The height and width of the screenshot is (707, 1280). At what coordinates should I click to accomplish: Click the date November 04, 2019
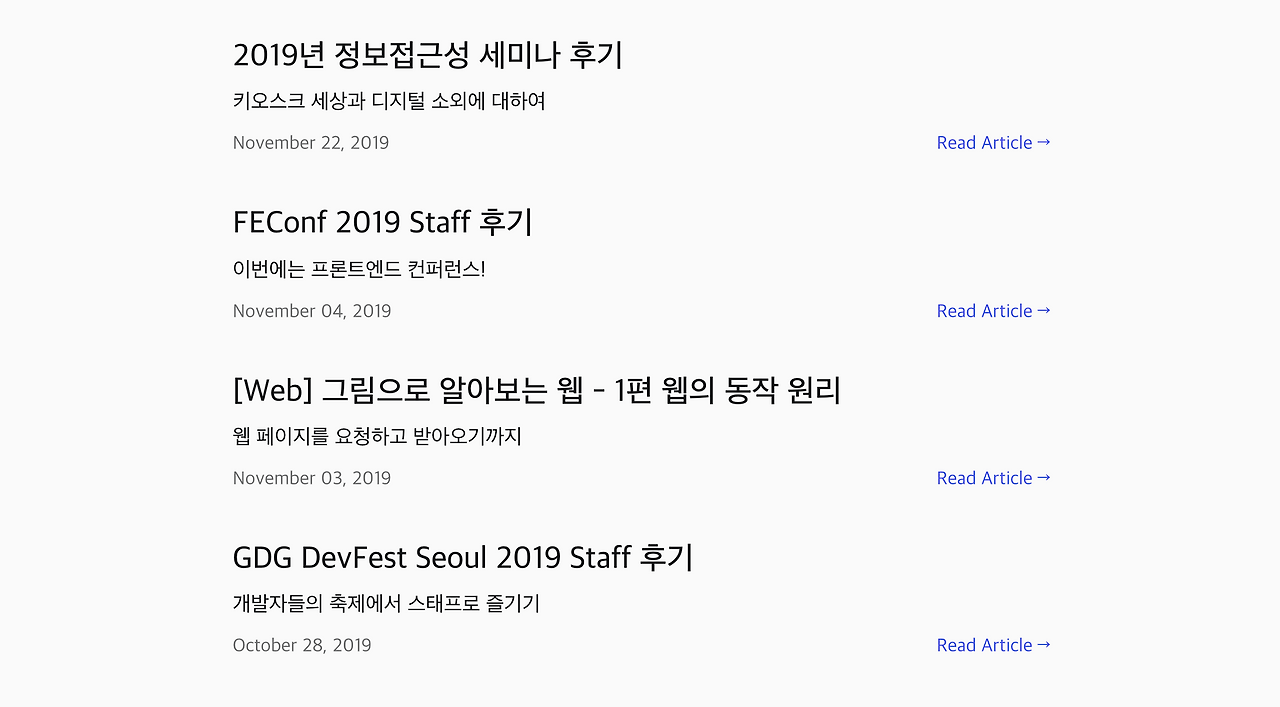pos(312,311)
